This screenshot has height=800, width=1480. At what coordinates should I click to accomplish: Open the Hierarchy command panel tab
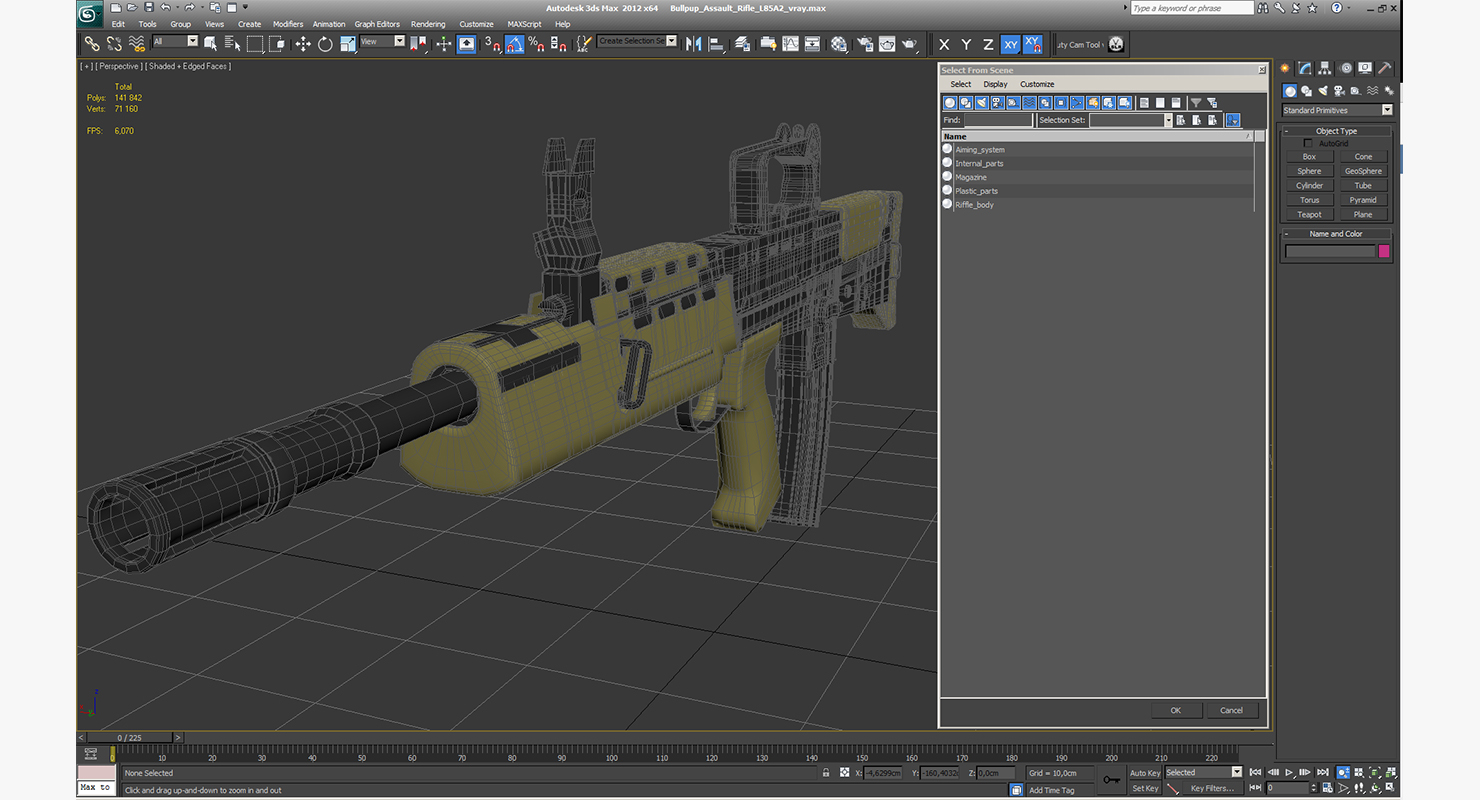(x=1325, y=68)
